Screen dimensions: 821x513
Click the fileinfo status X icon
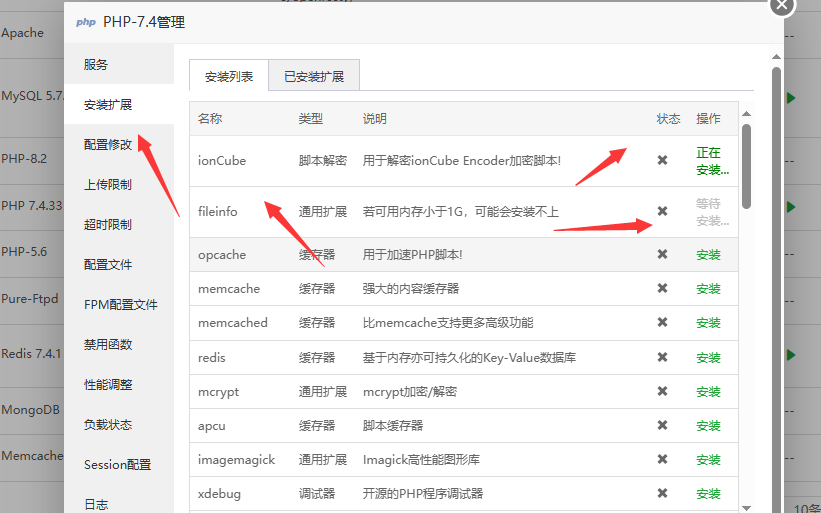tap(662, 211)
